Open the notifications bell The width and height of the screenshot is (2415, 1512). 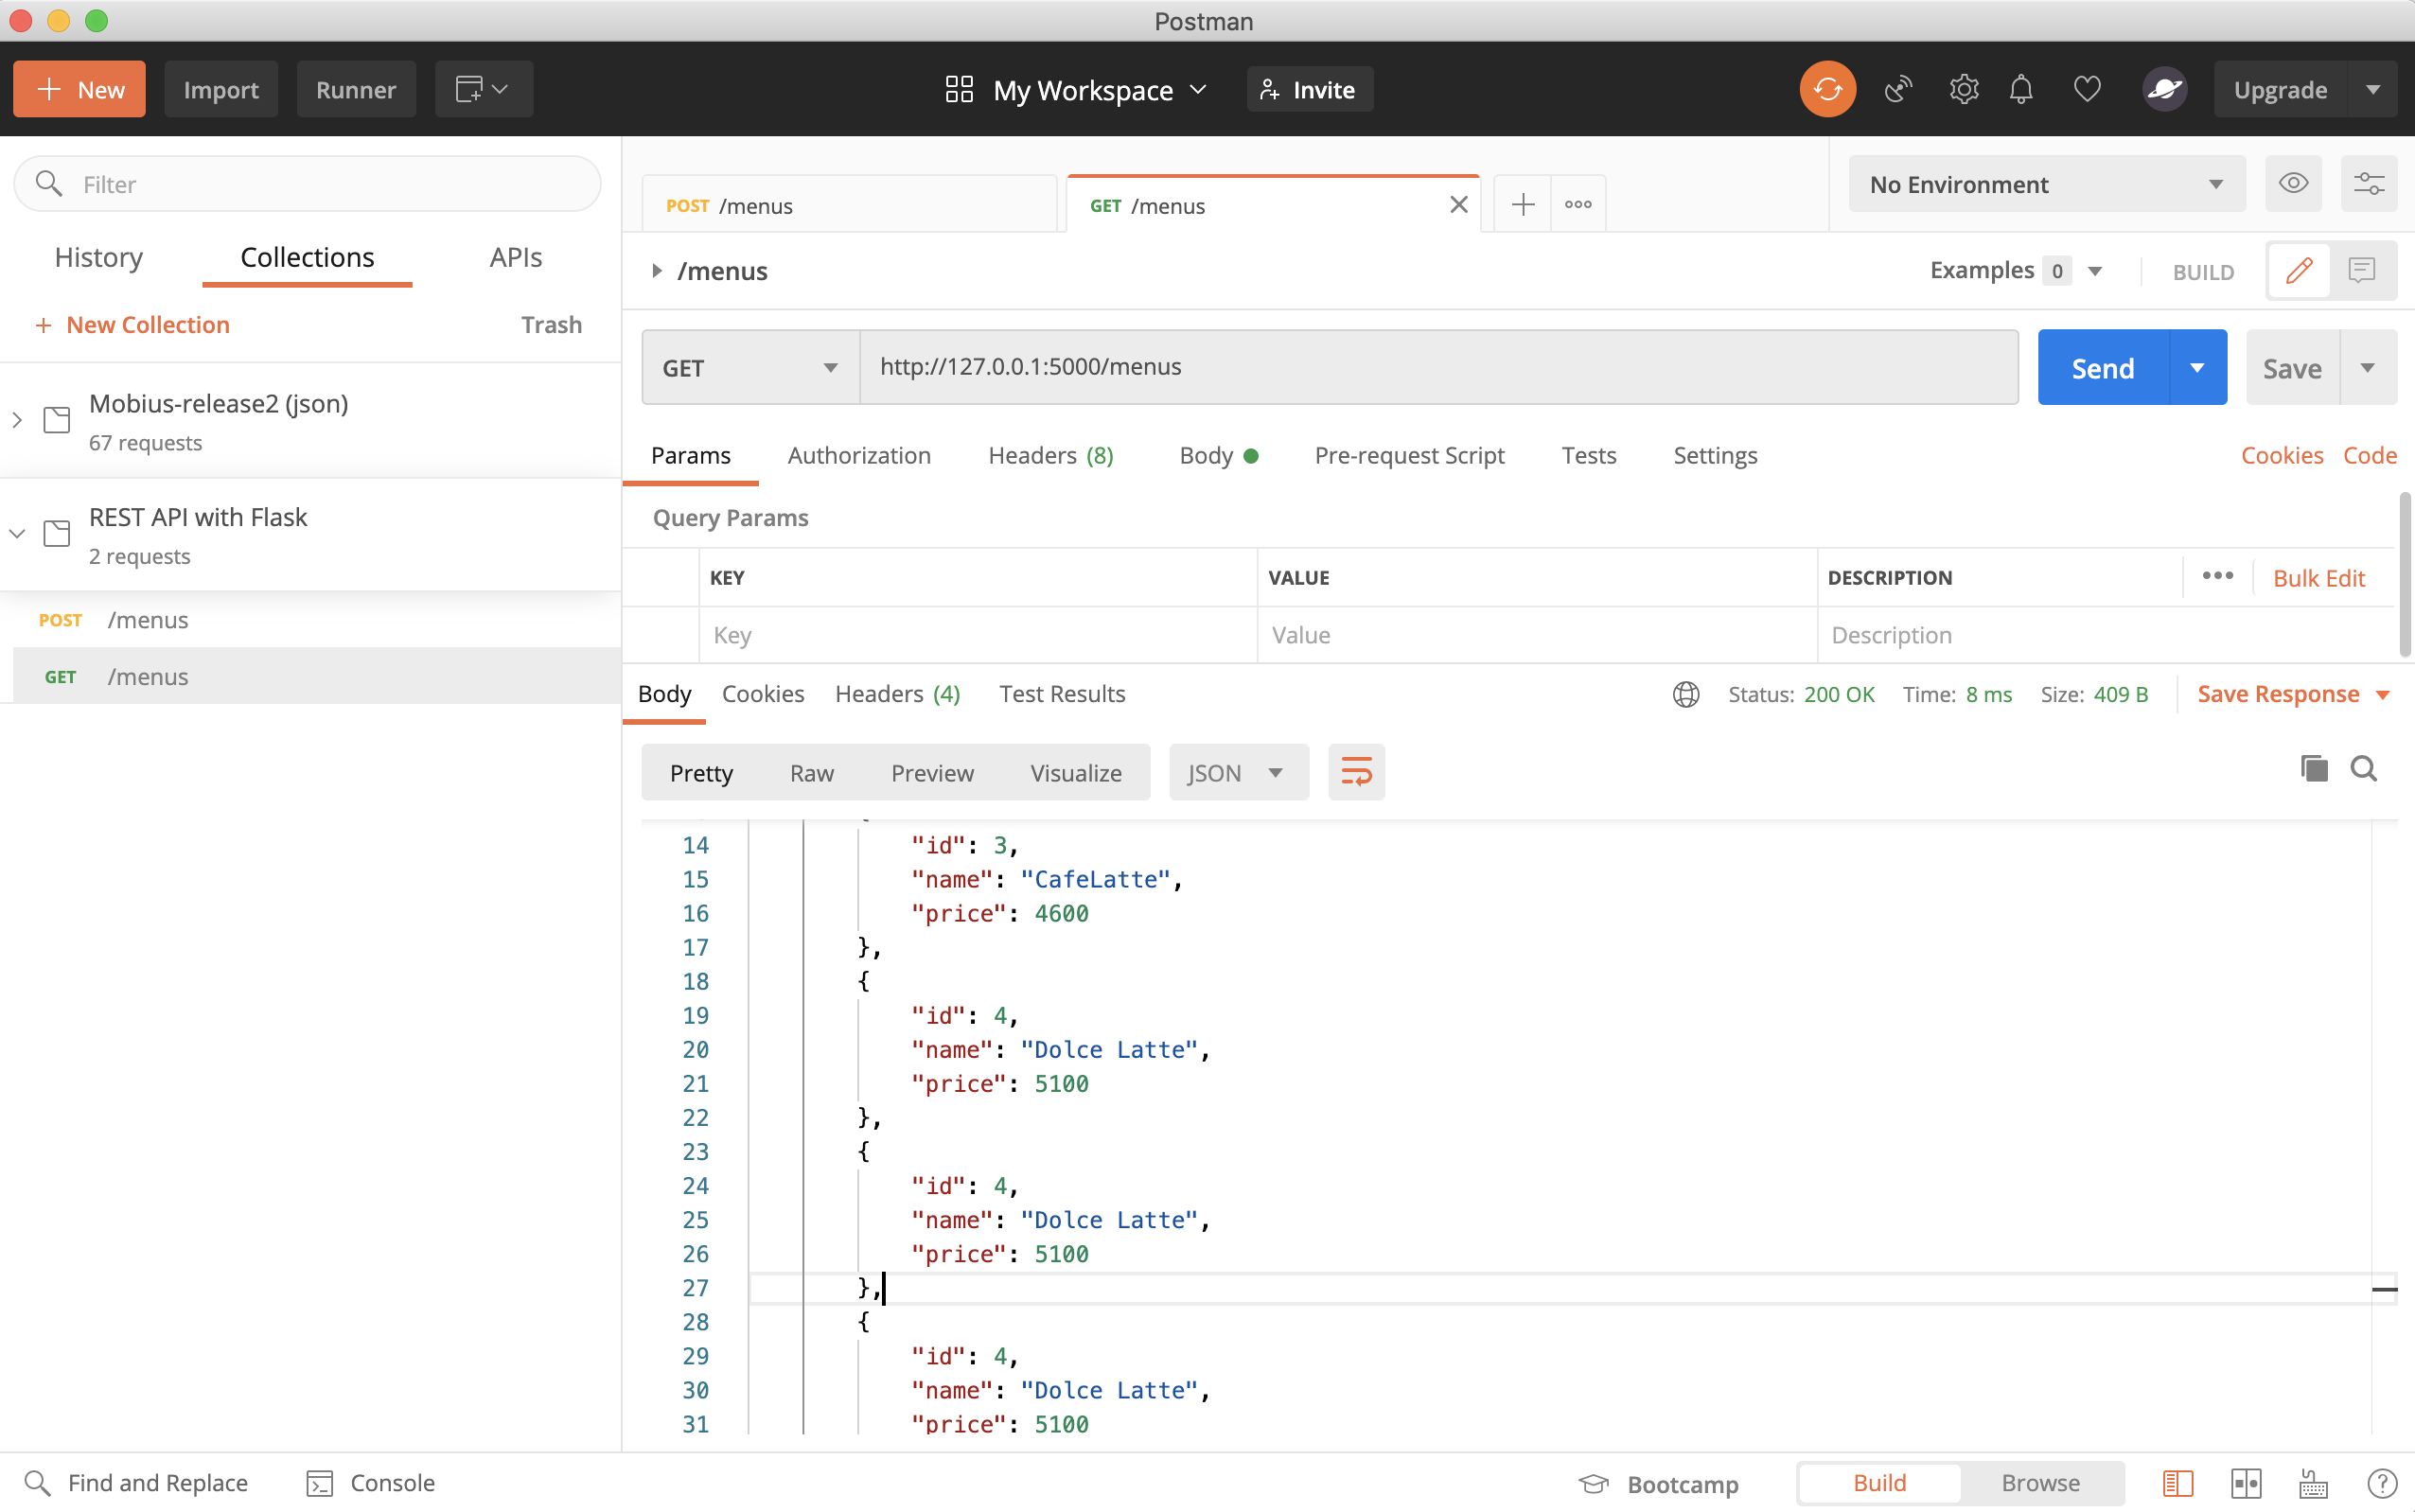(x=2021, y=89)
